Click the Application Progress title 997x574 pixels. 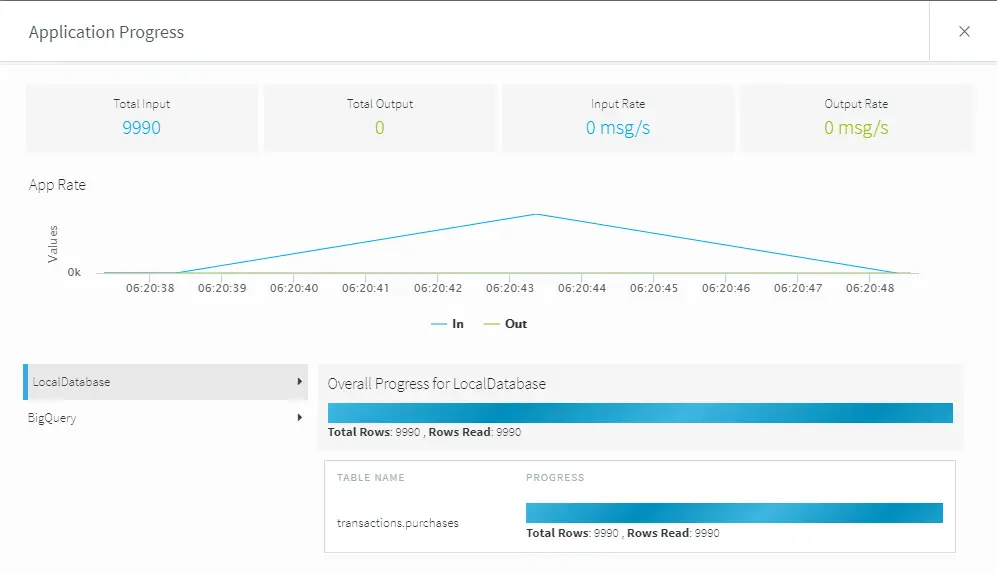coord(106,32)
